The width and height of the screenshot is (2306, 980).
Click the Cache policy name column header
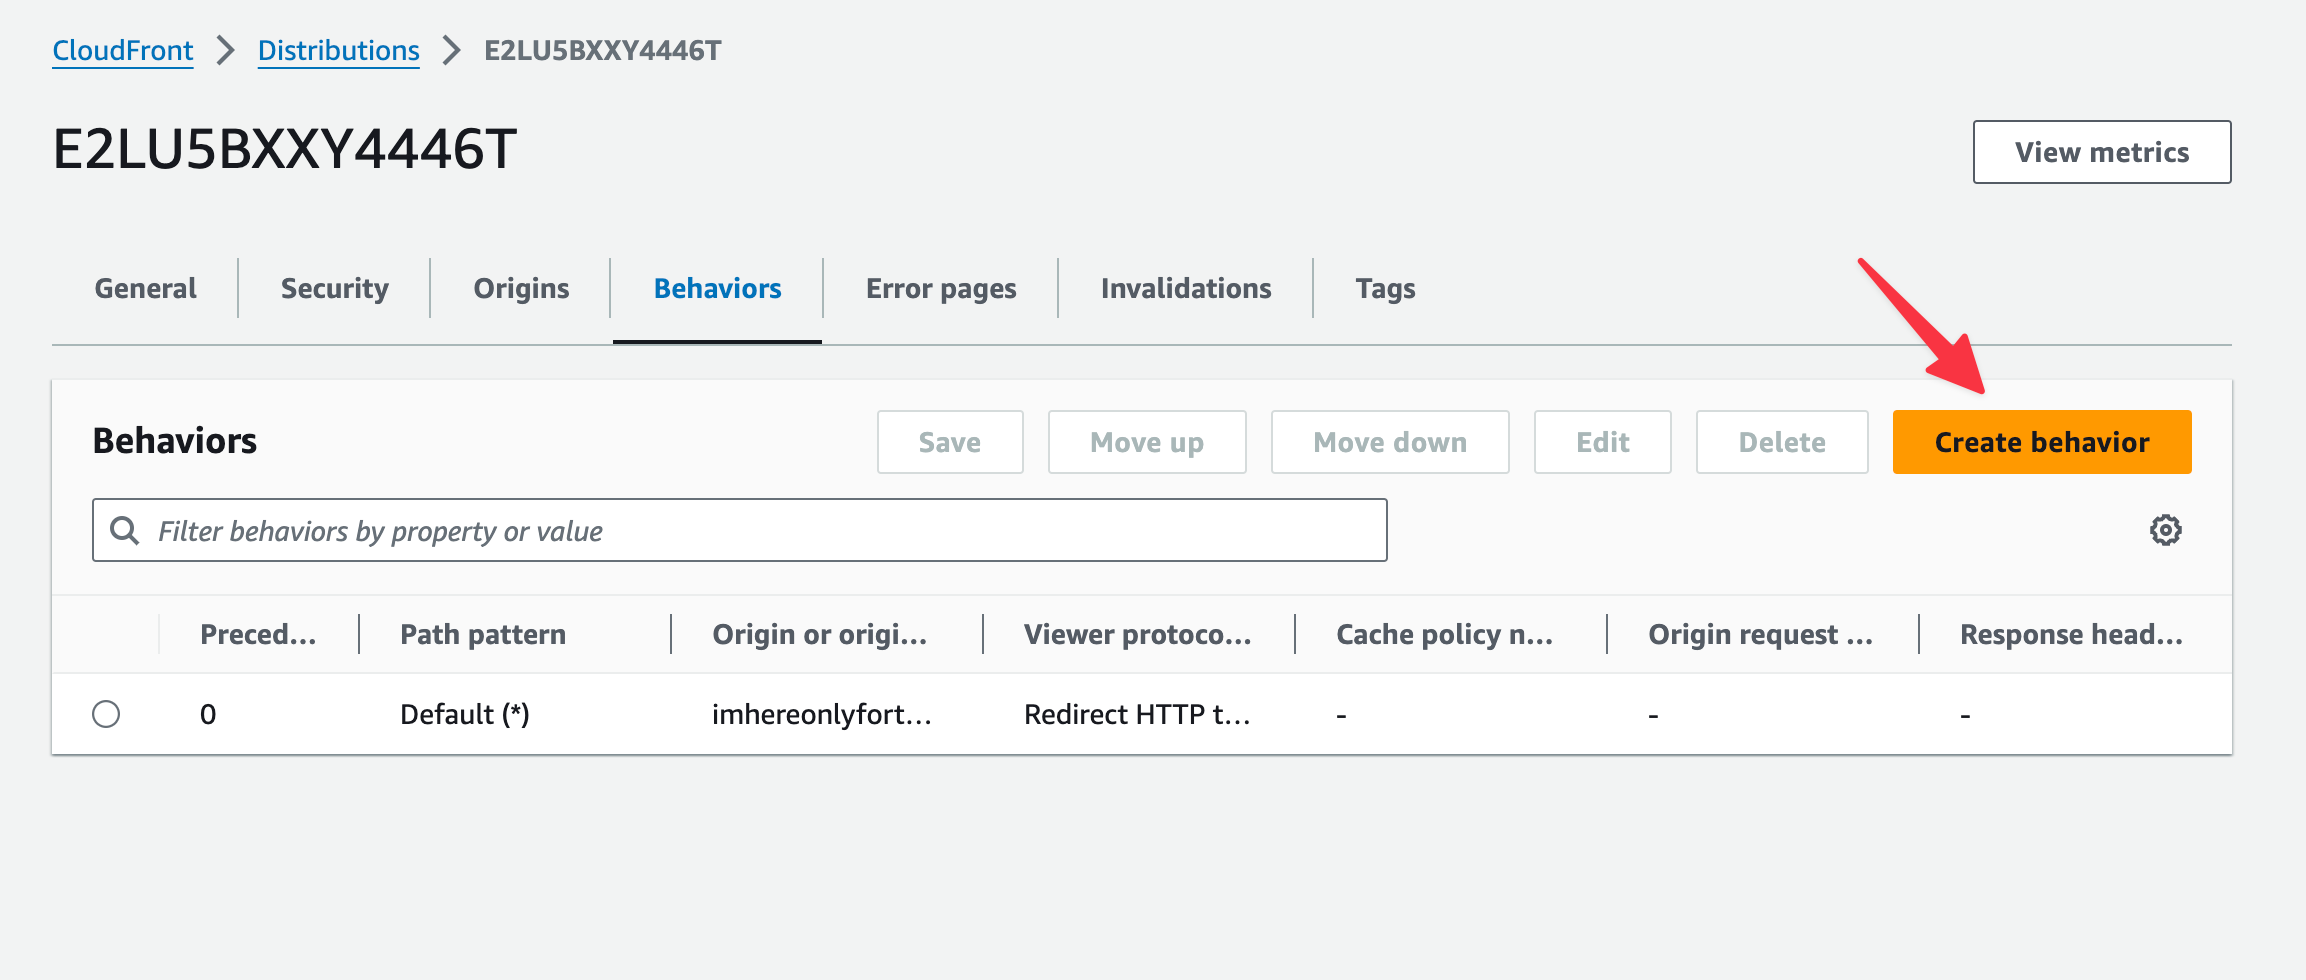coord(1444,634)
